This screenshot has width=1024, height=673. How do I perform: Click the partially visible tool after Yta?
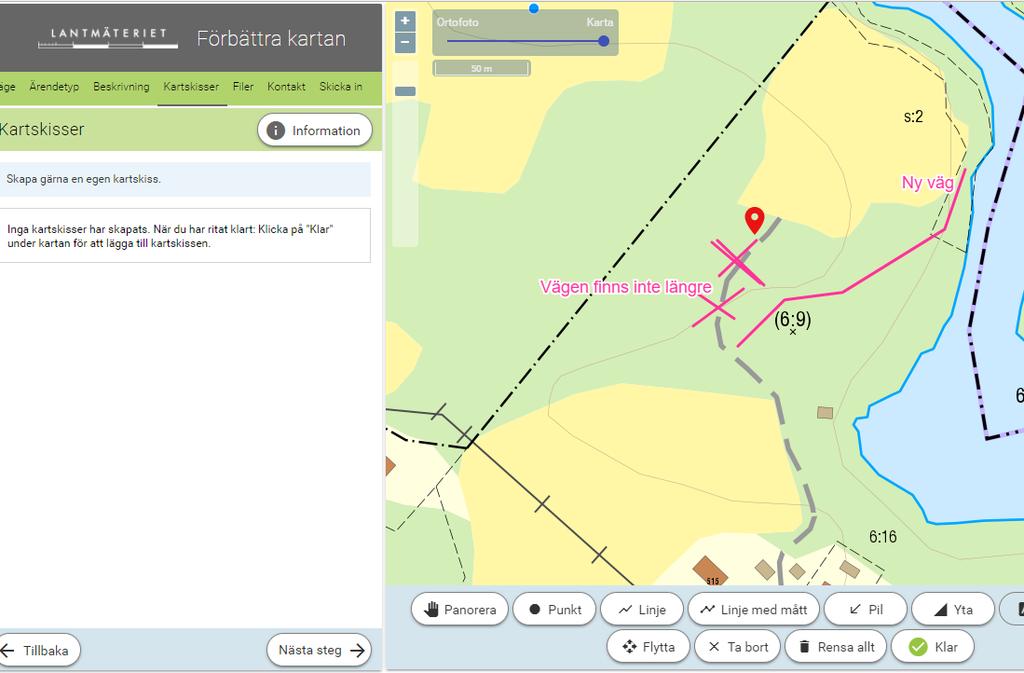pos(1012,610)
